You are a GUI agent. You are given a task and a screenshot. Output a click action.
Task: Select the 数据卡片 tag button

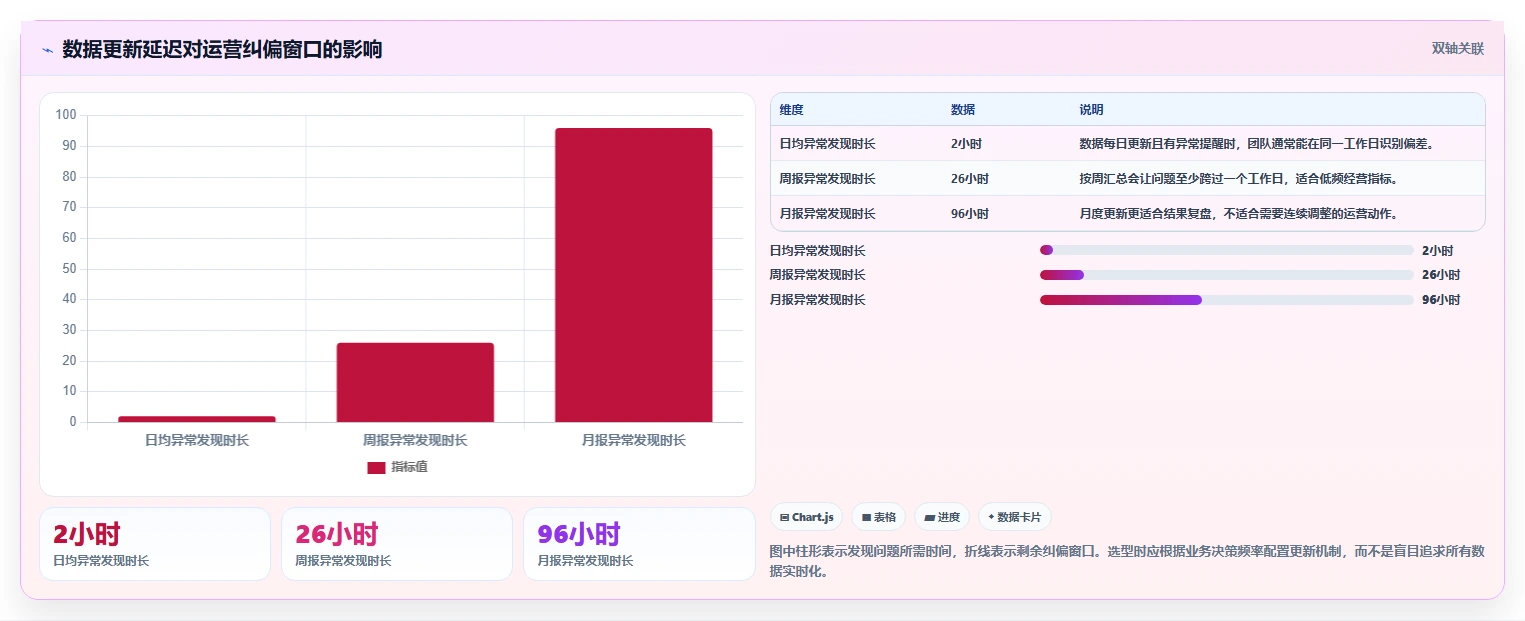click(1014, 517)
